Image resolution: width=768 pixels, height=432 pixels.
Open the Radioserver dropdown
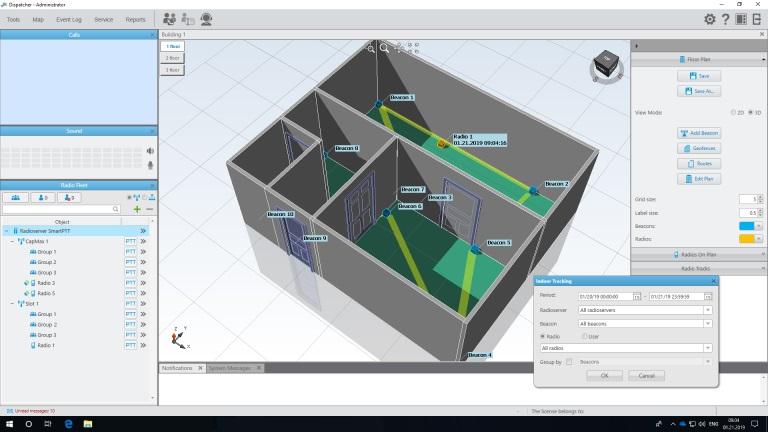tap(707, 310)
